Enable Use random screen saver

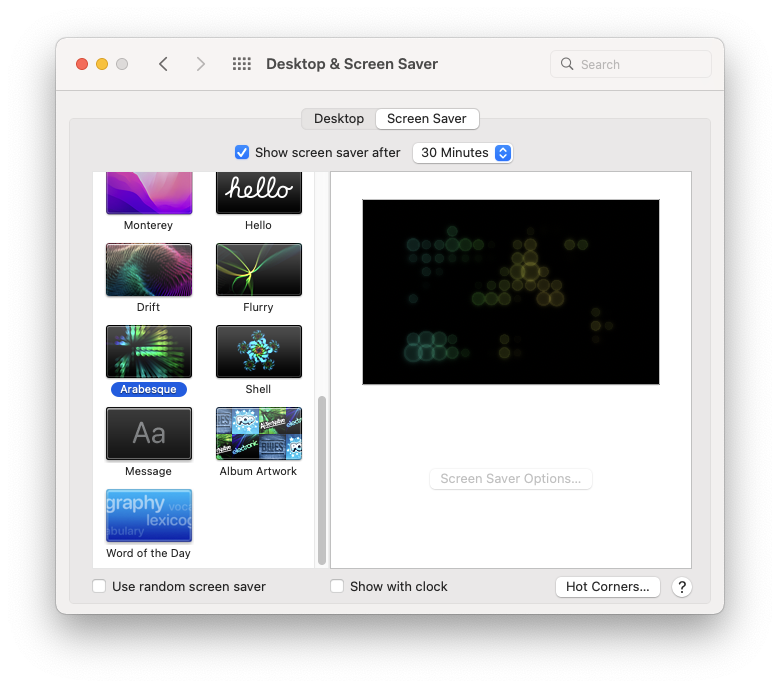click(x=99, y=586)
